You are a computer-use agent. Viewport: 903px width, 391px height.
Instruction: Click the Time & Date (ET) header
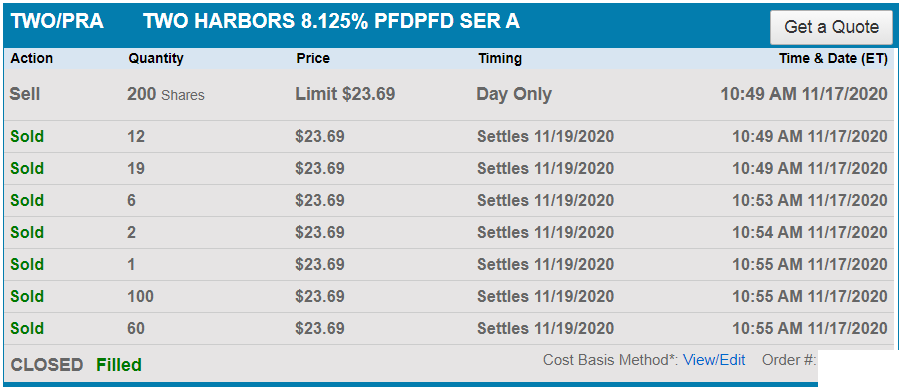coord(833,58)
